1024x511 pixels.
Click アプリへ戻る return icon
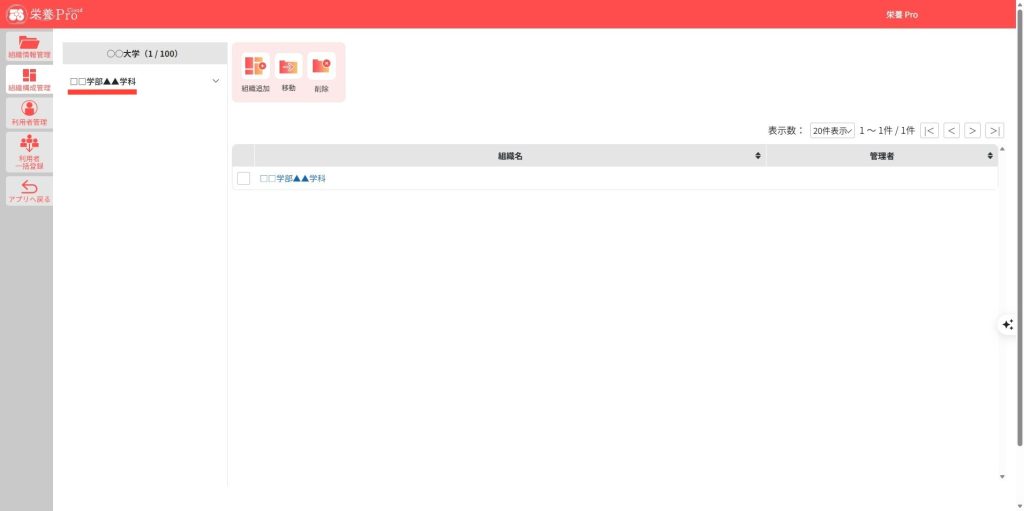[x=29, y=191]
